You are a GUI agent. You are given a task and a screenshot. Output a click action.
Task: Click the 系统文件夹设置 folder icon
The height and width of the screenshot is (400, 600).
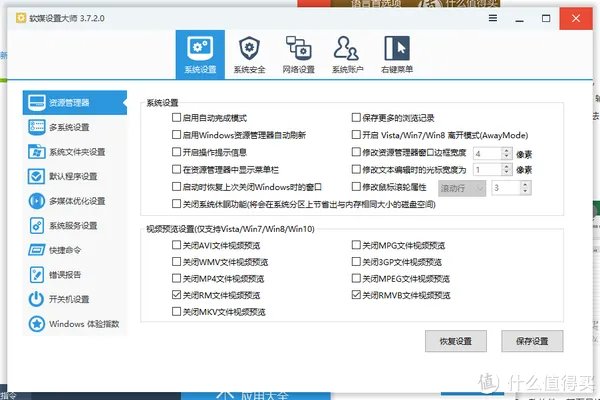37,152
